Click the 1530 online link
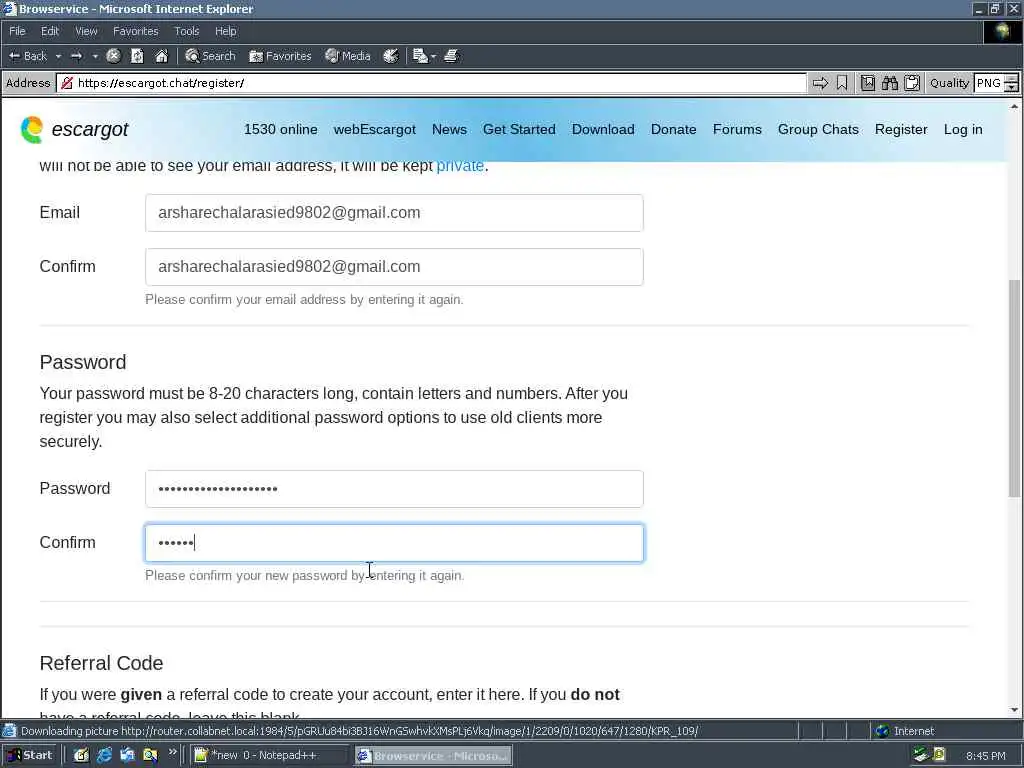 (281, 129)
